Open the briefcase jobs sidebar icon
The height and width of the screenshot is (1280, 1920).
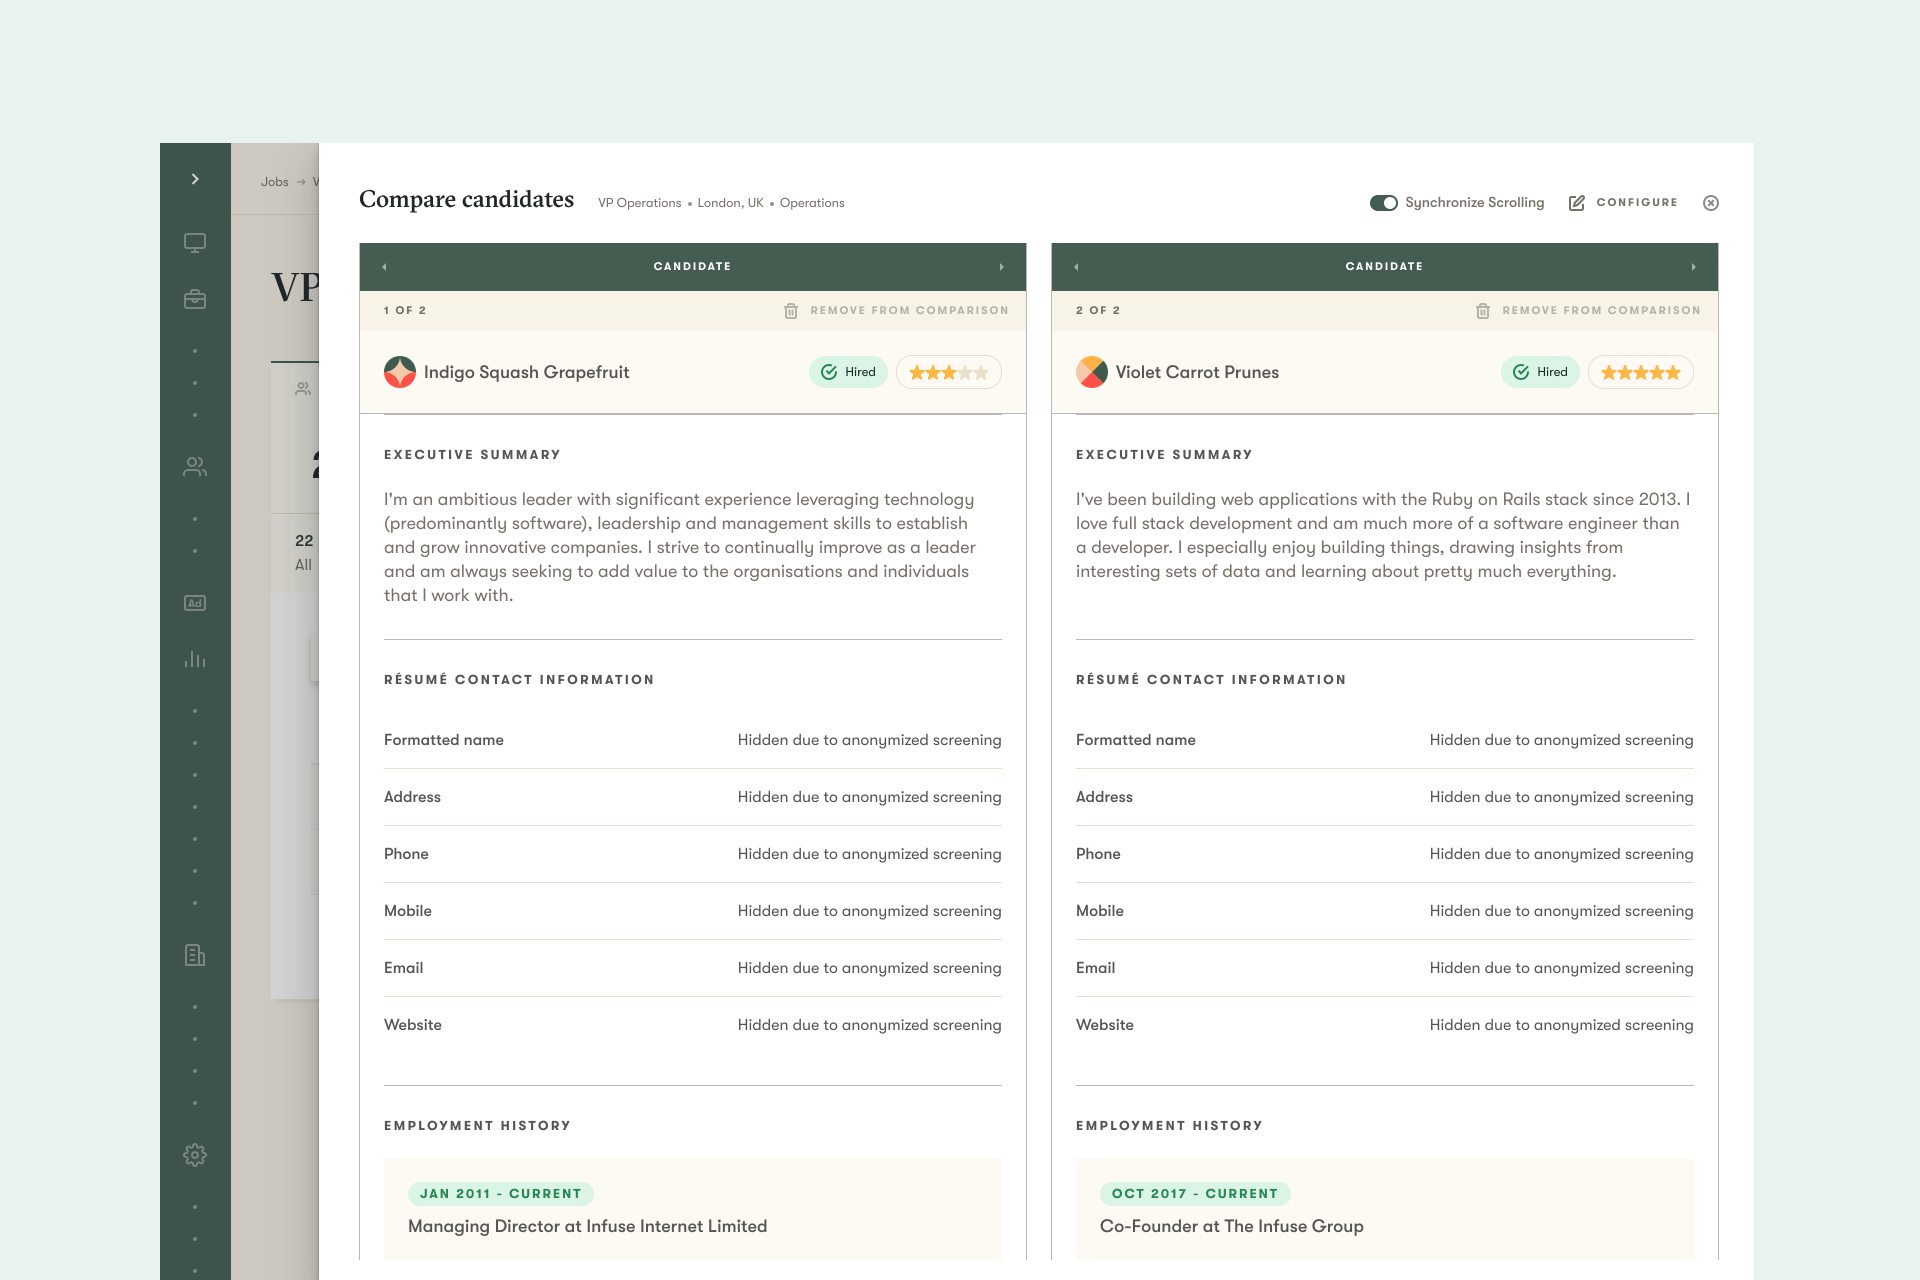click(195, 299)
